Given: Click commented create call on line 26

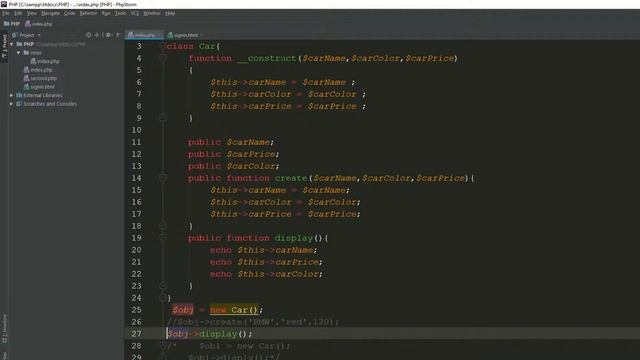Looking at the screenshot, I should (253, 322).
